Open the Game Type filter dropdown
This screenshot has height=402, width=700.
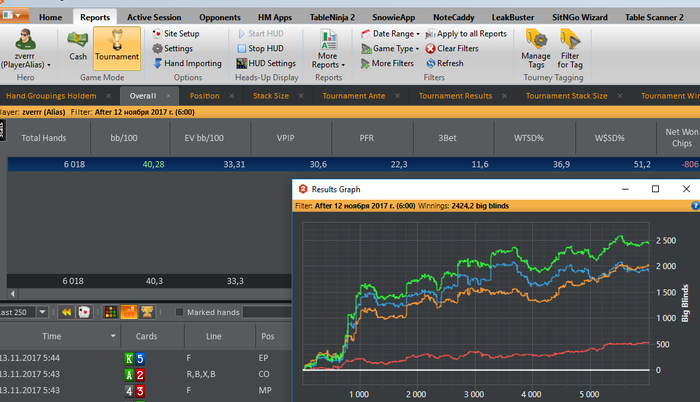pos(390,48)
